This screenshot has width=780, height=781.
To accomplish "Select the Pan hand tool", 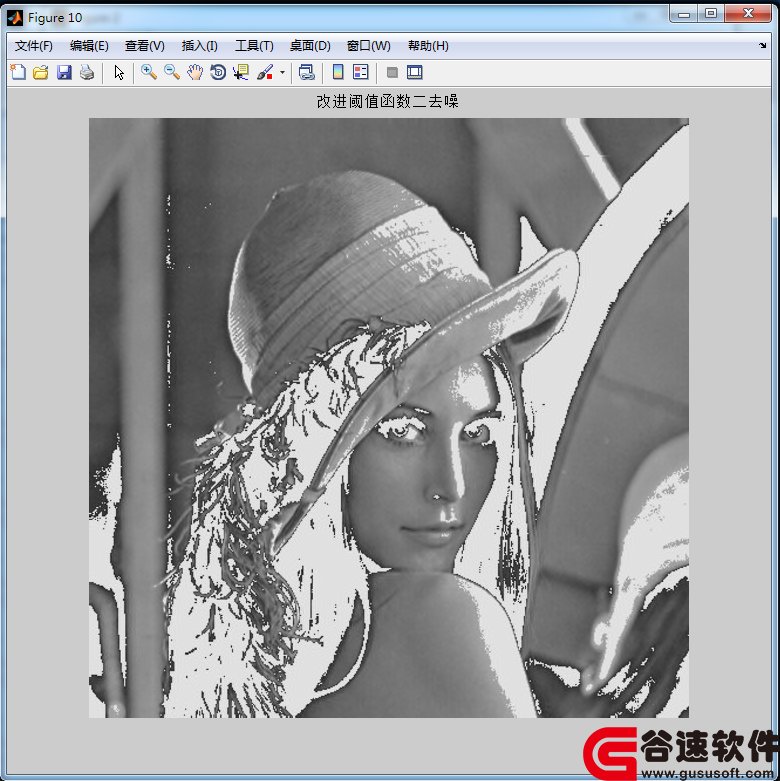I will click(195, 72).
